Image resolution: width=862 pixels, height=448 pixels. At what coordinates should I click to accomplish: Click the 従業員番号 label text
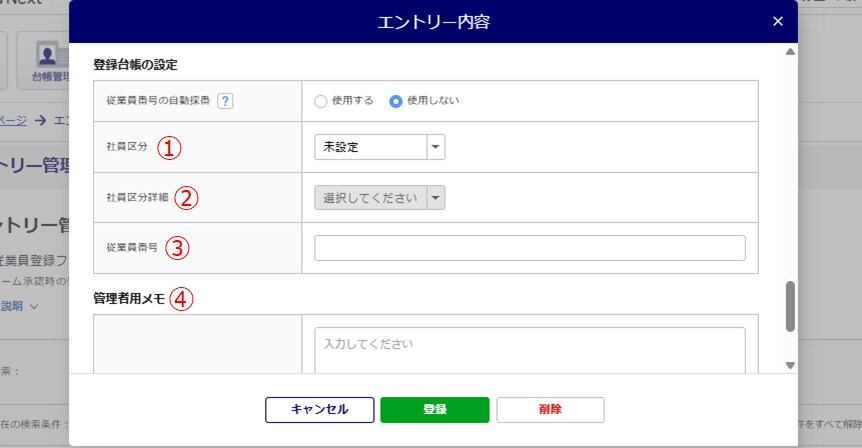tap(132, 247)
